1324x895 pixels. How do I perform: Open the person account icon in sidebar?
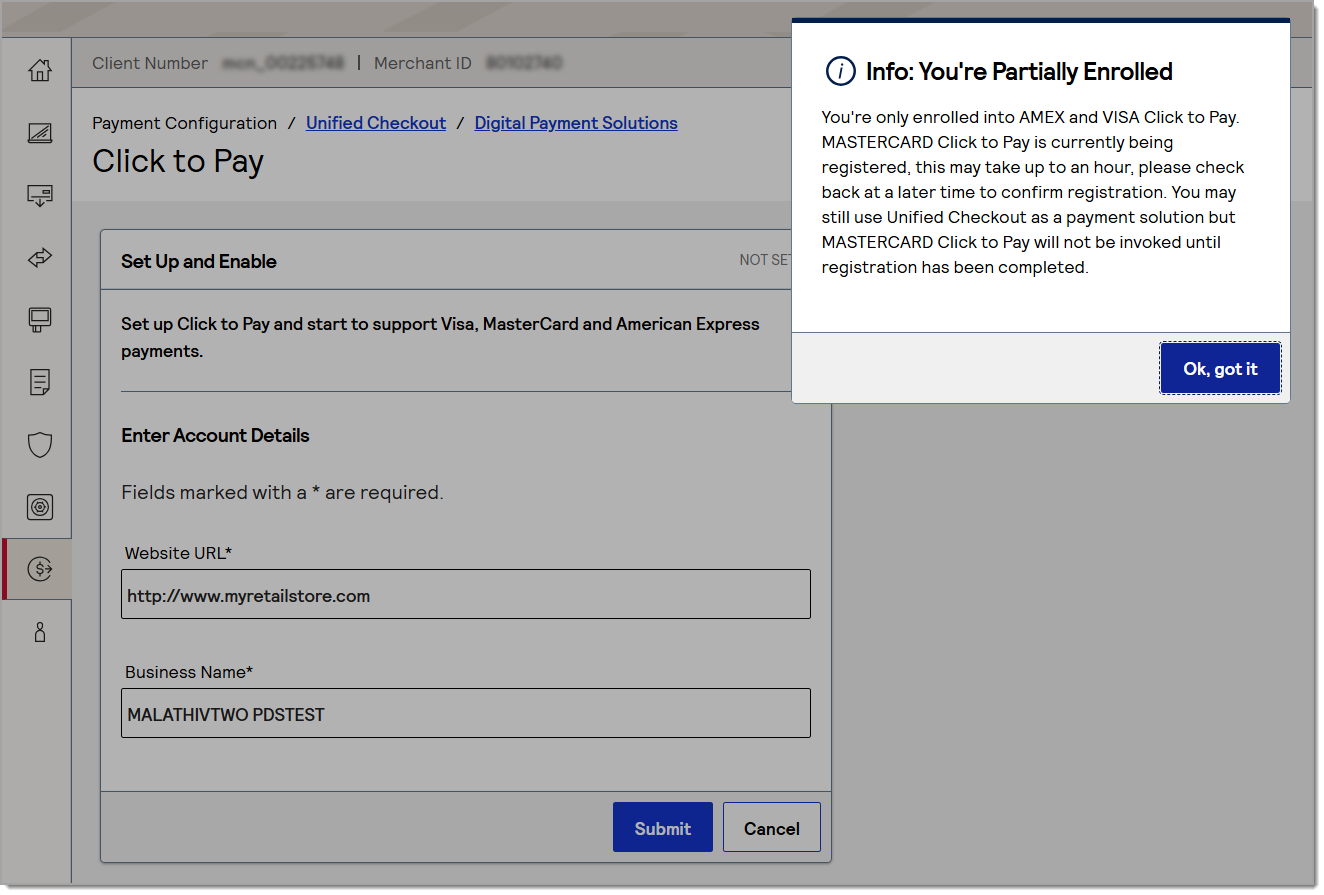pyautogui.click(x=39, y=632)
